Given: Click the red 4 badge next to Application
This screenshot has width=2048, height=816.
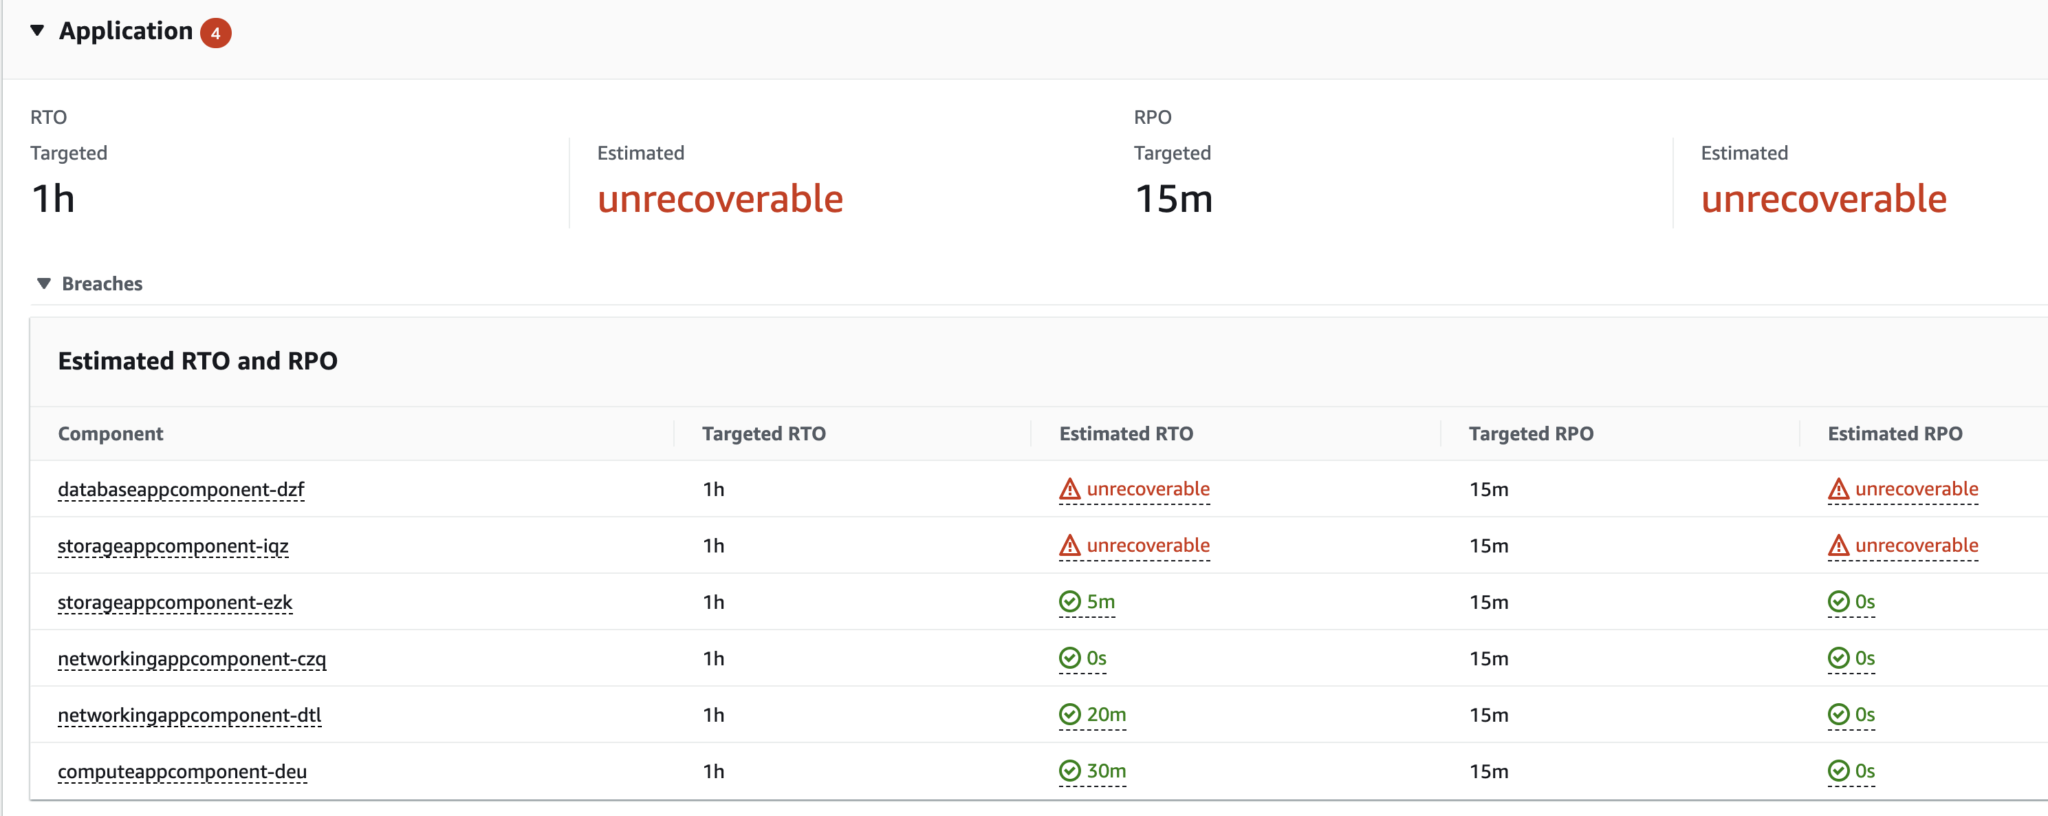Looking at the screenshot, I should 215,33.
